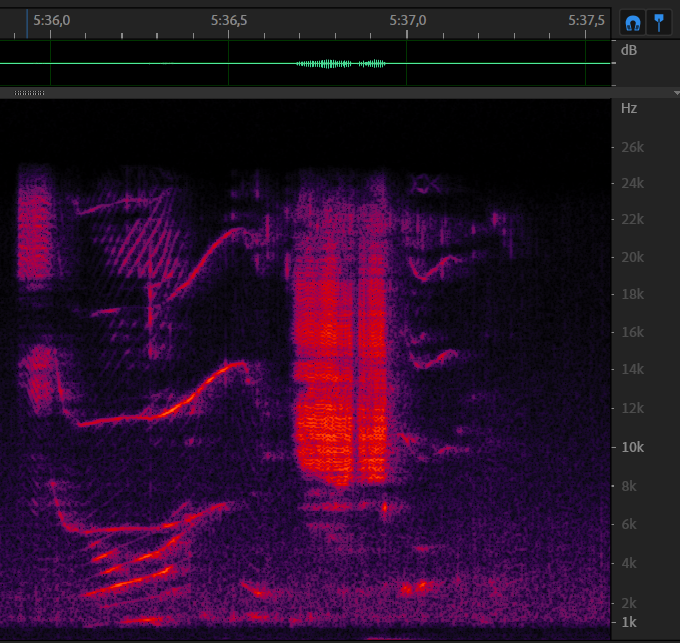Screen dimensions: 680x643
Task: Click the 12k frequency label
Action: 632,408
